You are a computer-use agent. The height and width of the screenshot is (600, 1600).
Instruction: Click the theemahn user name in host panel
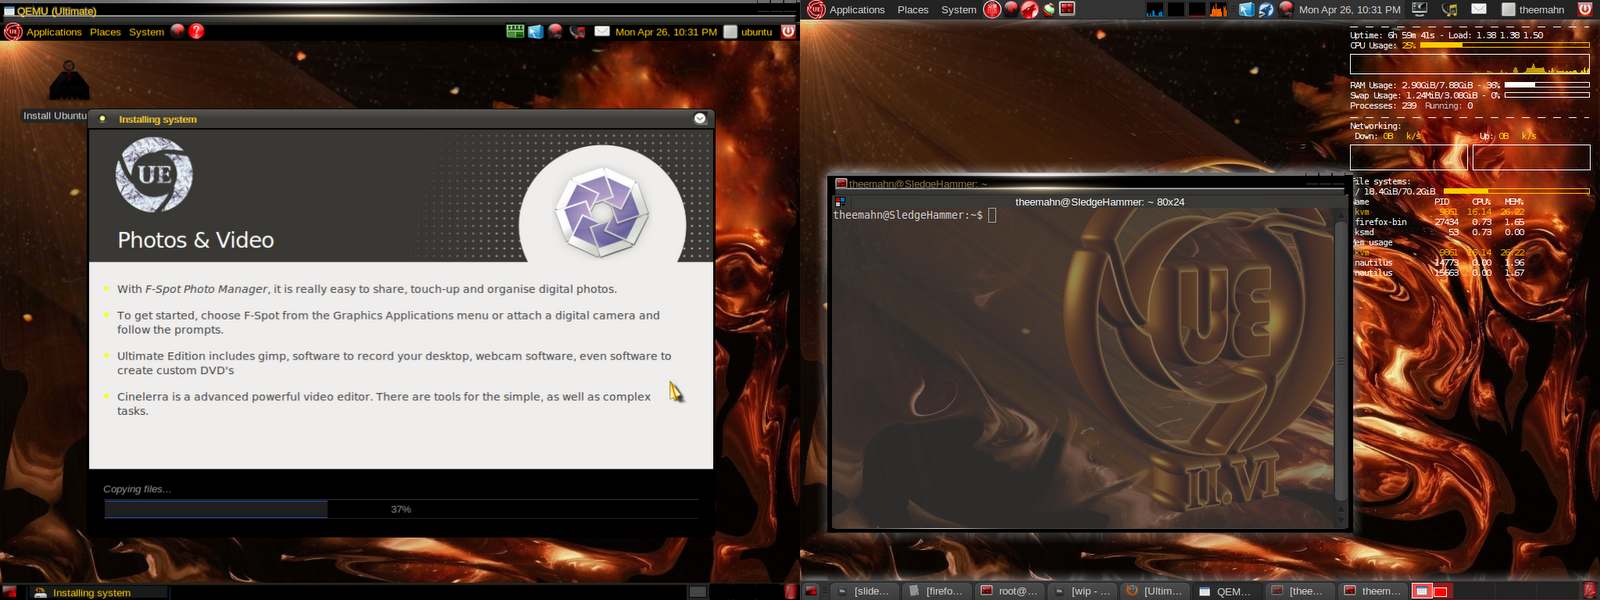(1541, 10)
